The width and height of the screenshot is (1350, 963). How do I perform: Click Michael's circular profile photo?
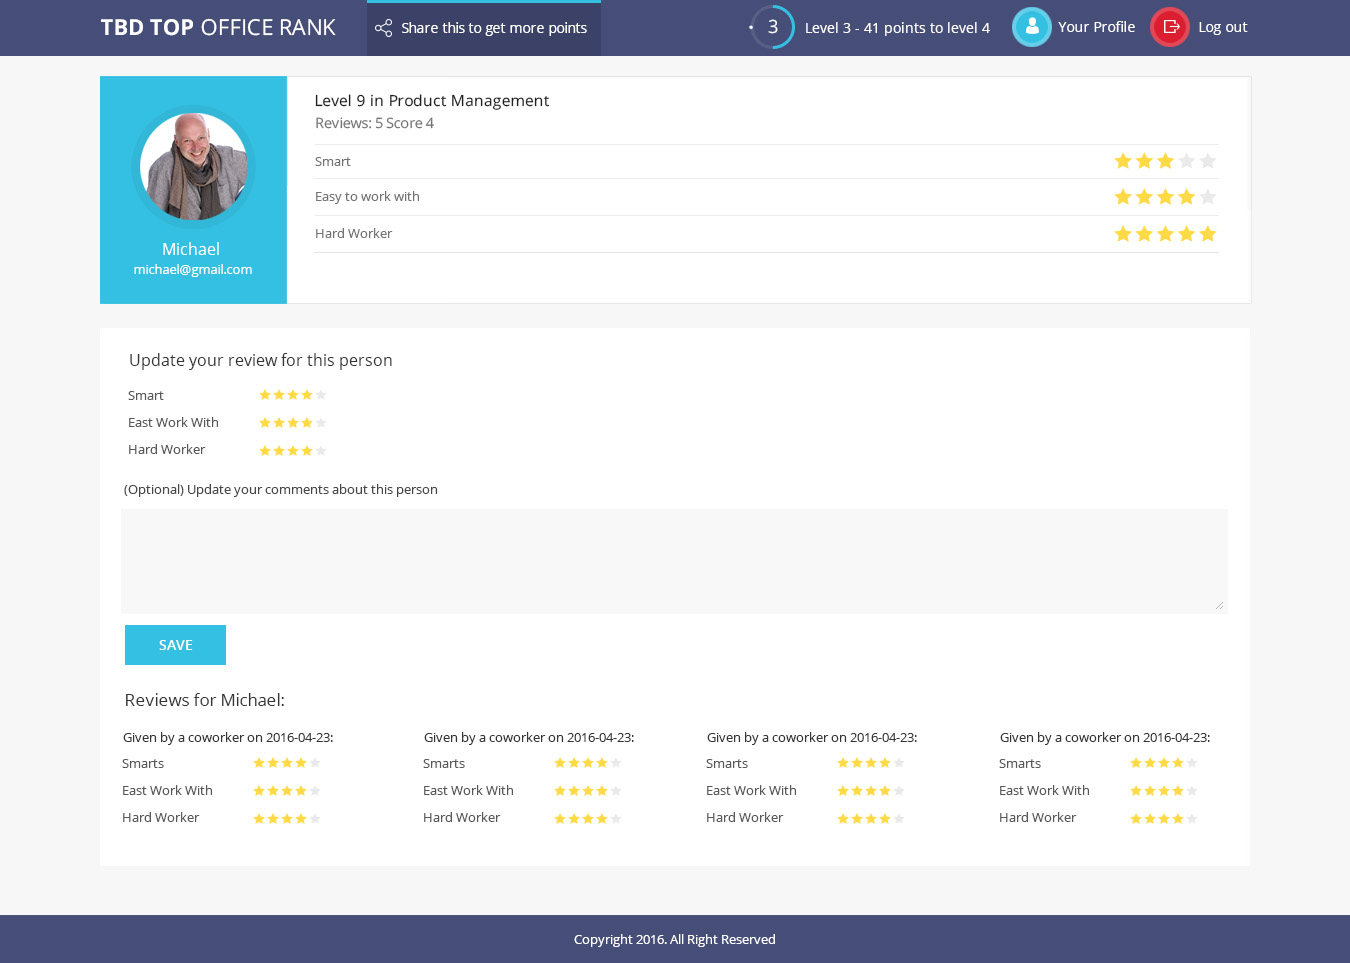pyautogui.click(x=193, y=167)
